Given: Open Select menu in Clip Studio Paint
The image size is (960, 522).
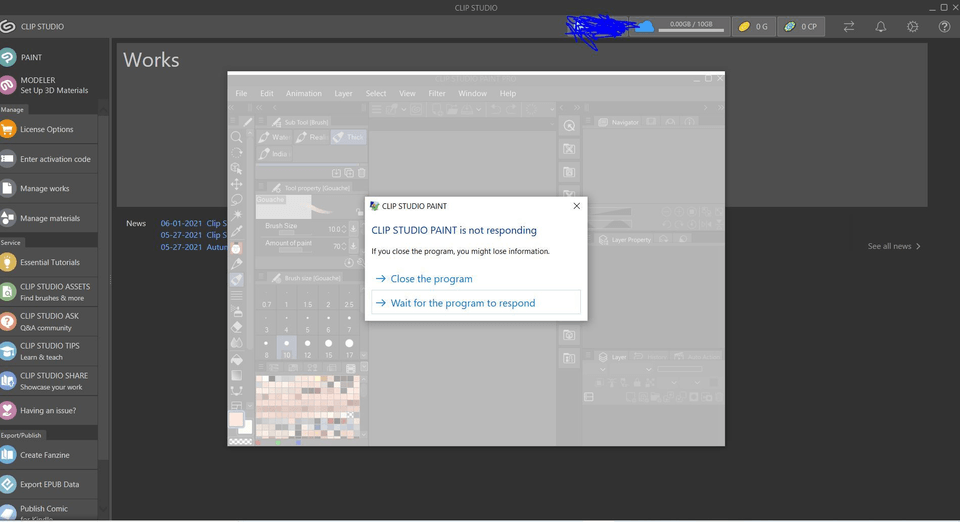Looking at the screenshot, I should pyautogui.click(x=376, y=93).
